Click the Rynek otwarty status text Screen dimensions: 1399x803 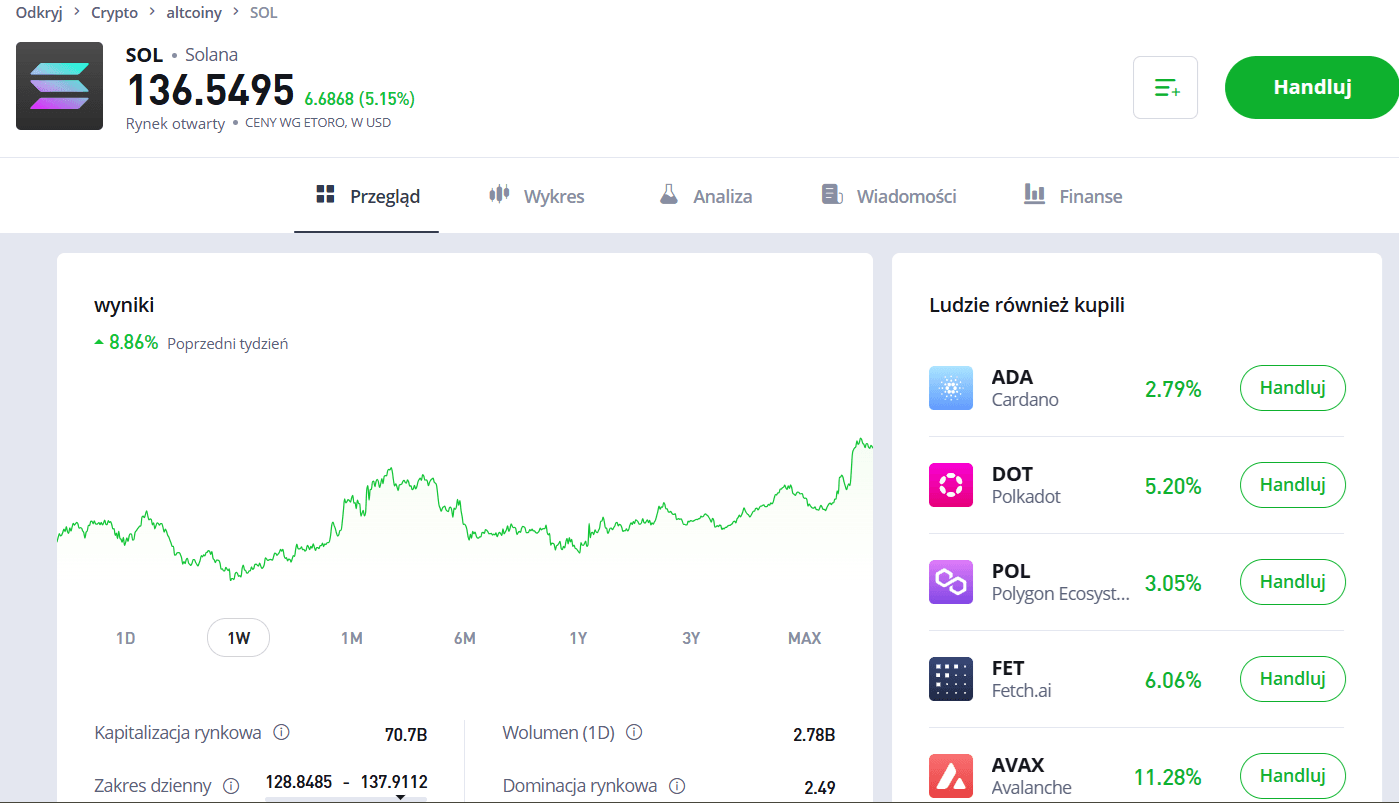[176, 124]
